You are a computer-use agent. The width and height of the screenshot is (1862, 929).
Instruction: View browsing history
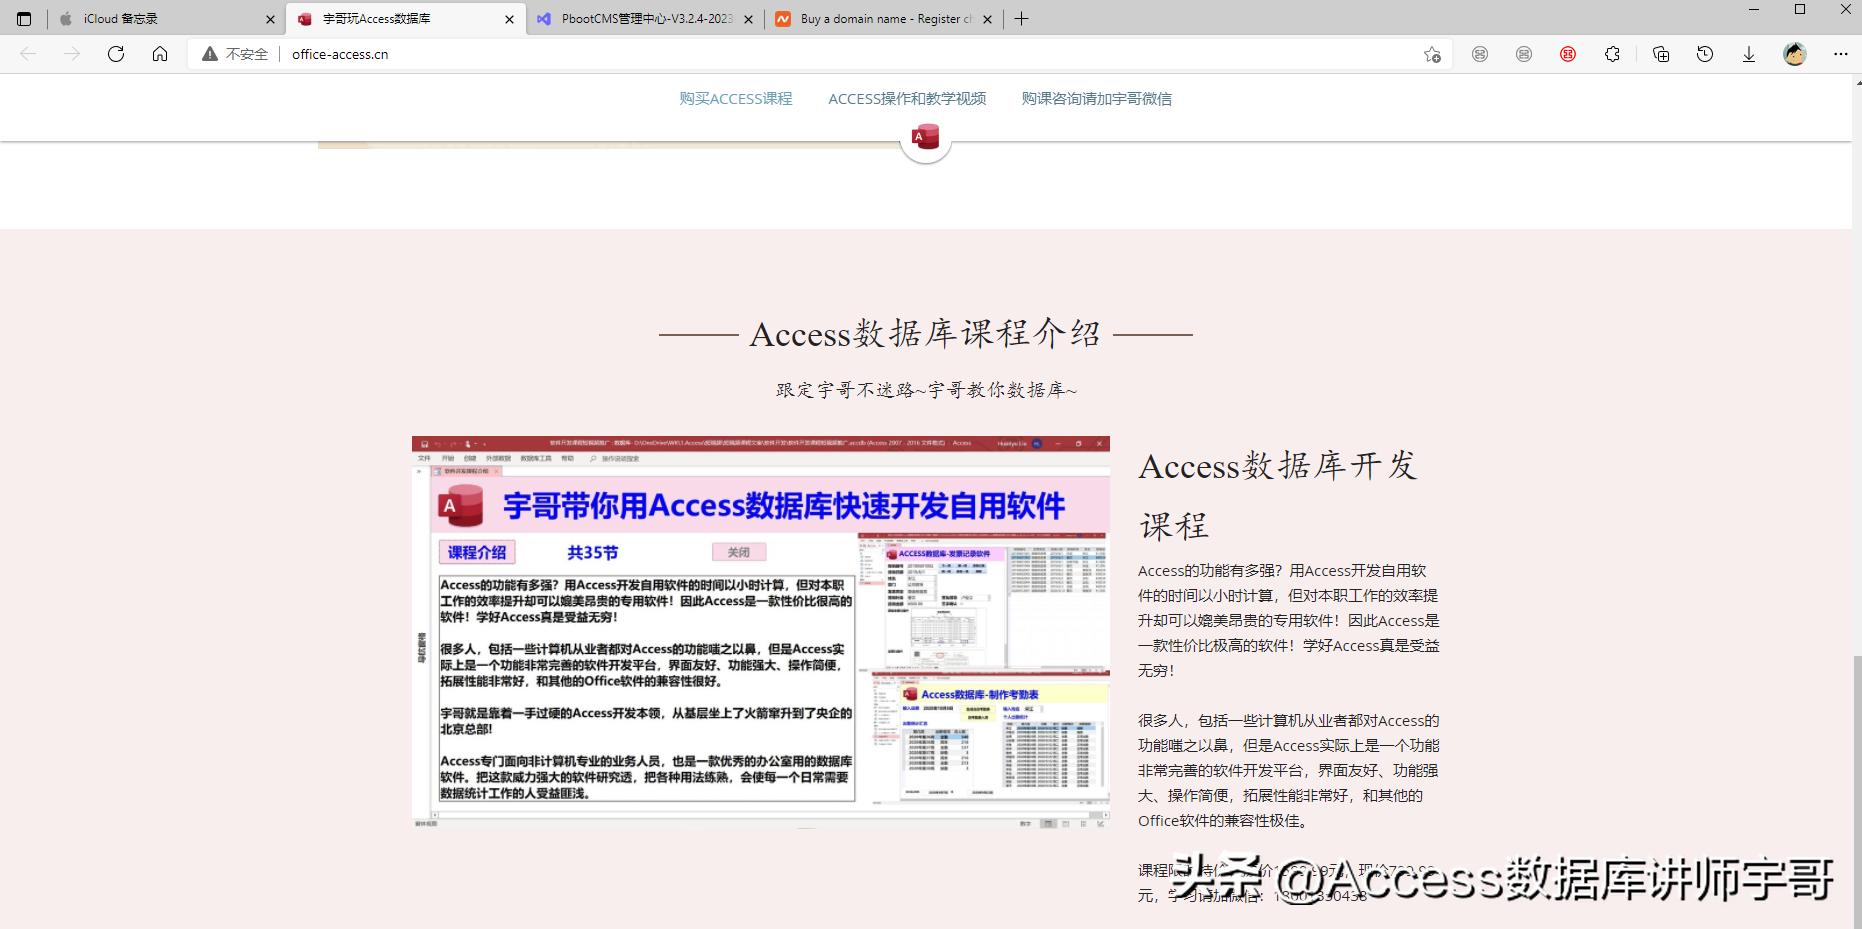1705,54
